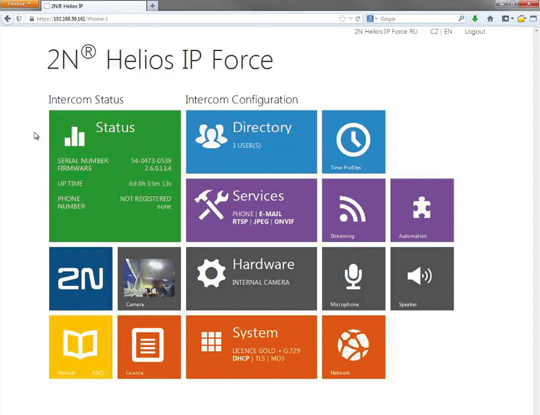Click the firmware version 2.6.0.13.4
Viewport: 540px width, 415px height.
click(x=158, y=168)
